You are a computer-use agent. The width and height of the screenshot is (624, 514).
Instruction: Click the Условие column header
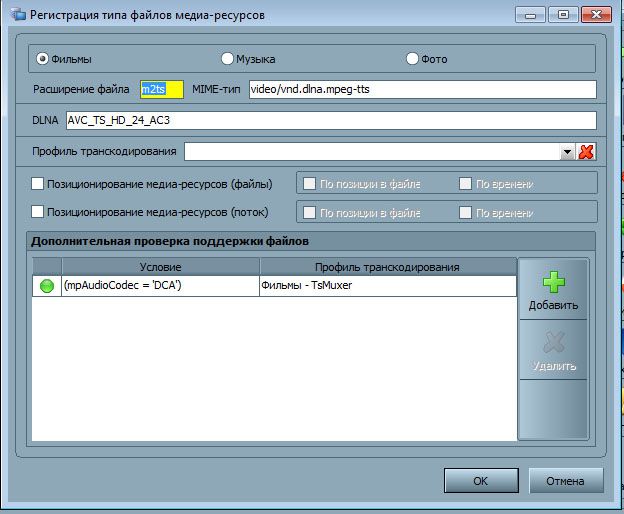160,267
